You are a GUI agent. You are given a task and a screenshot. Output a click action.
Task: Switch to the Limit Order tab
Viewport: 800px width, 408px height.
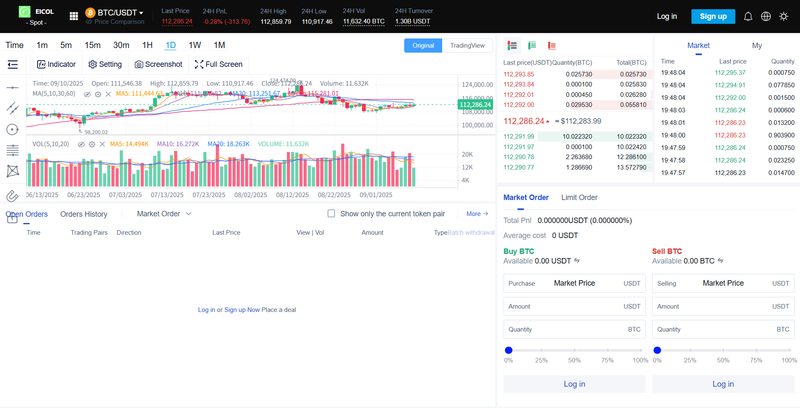point(579,197)
